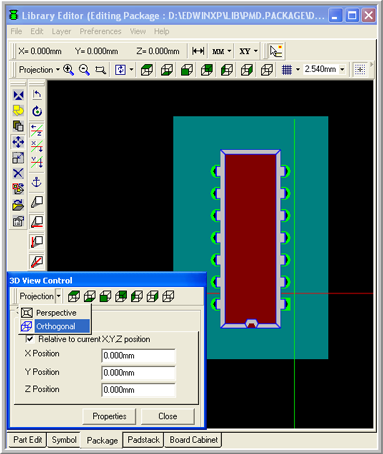Open the Edit menu

point(37,31)
